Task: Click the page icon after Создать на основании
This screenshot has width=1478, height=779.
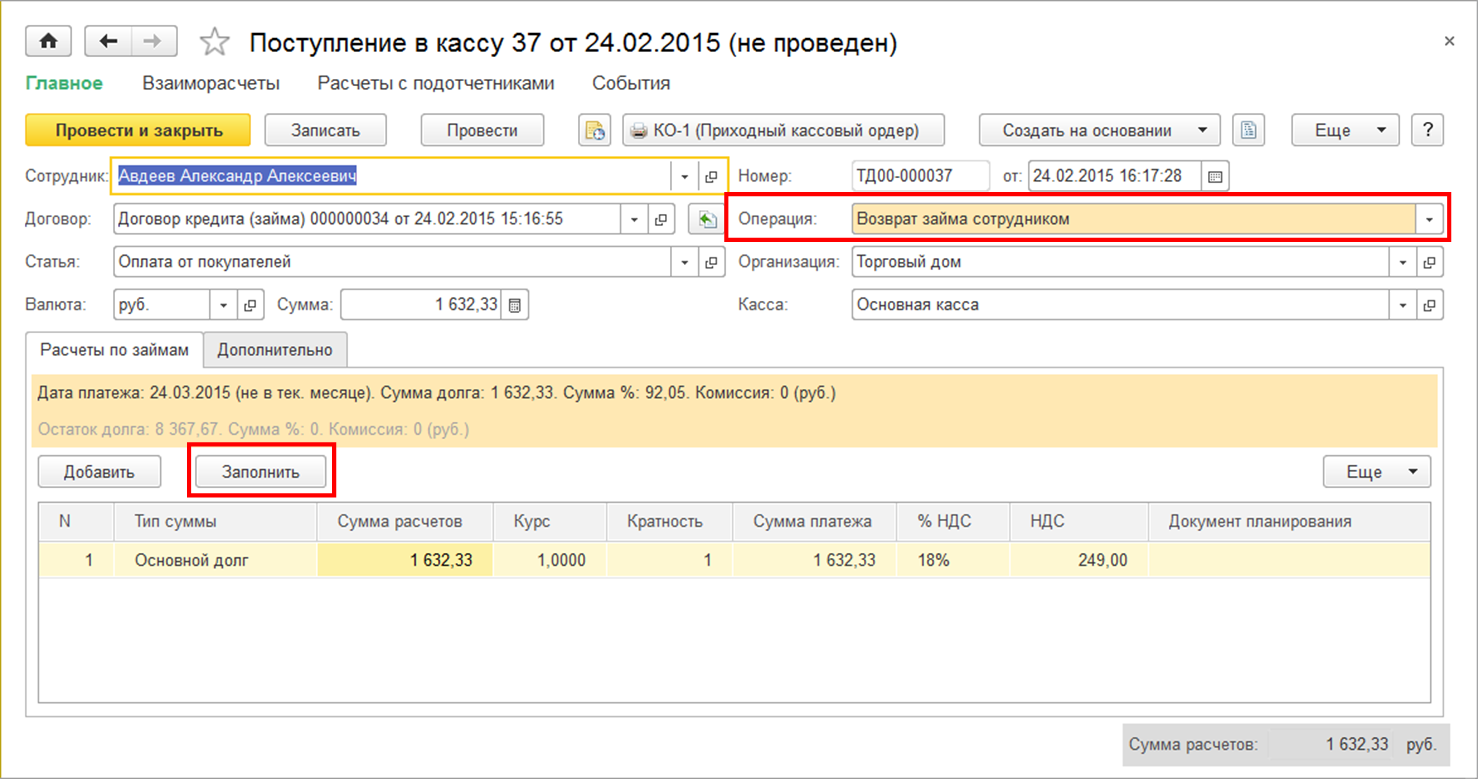Action: pyautogui.click(x=1248, y=130)
